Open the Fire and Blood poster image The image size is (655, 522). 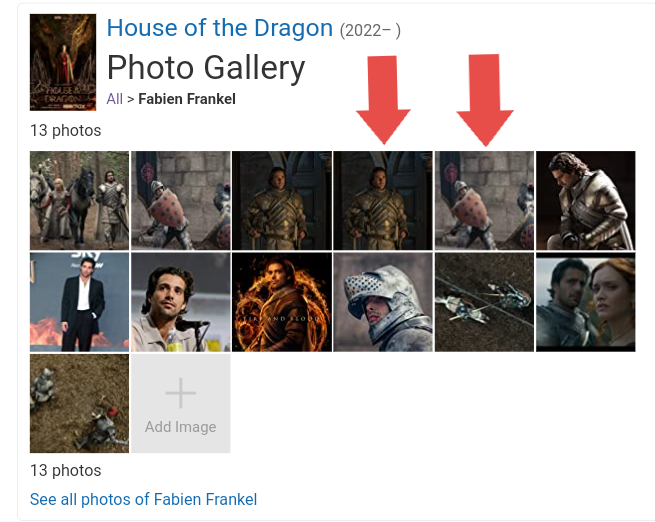[x=282, y=302]
